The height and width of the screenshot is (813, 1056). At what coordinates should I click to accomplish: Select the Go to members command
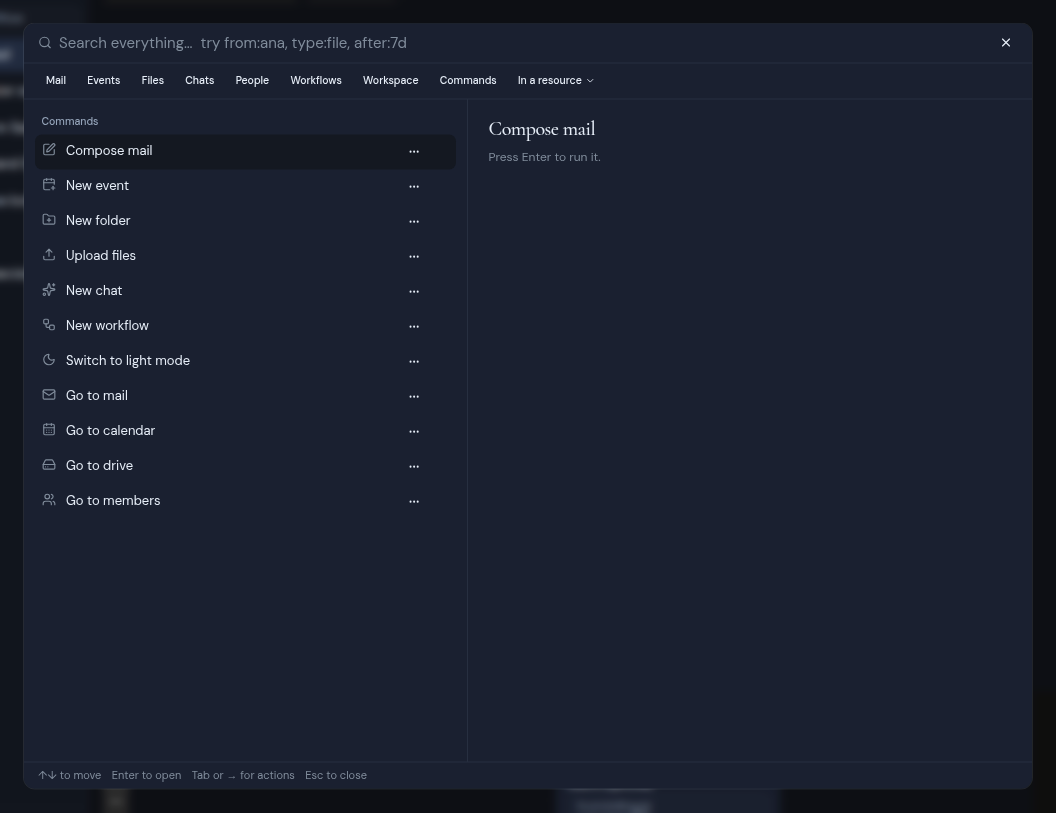(x=245, y=501)
